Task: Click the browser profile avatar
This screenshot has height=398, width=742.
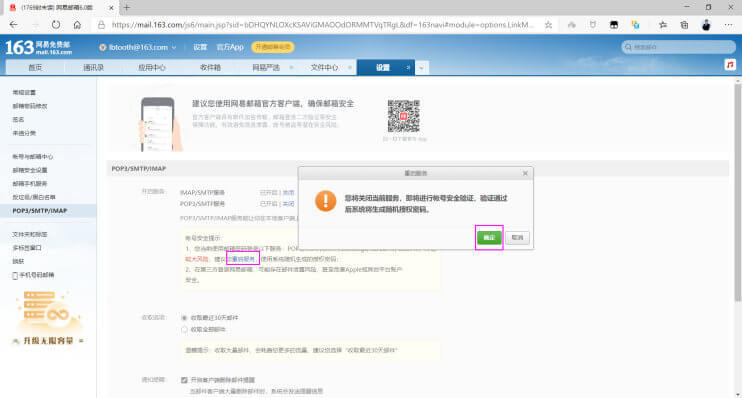Action: tap(706, 25)
